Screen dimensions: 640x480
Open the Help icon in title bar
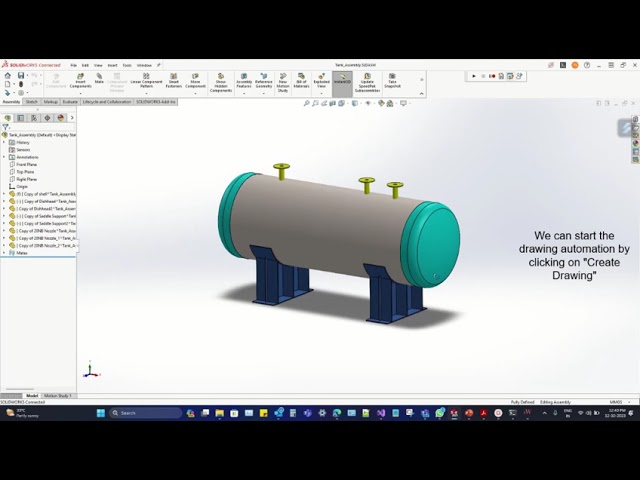coord(587,65)
